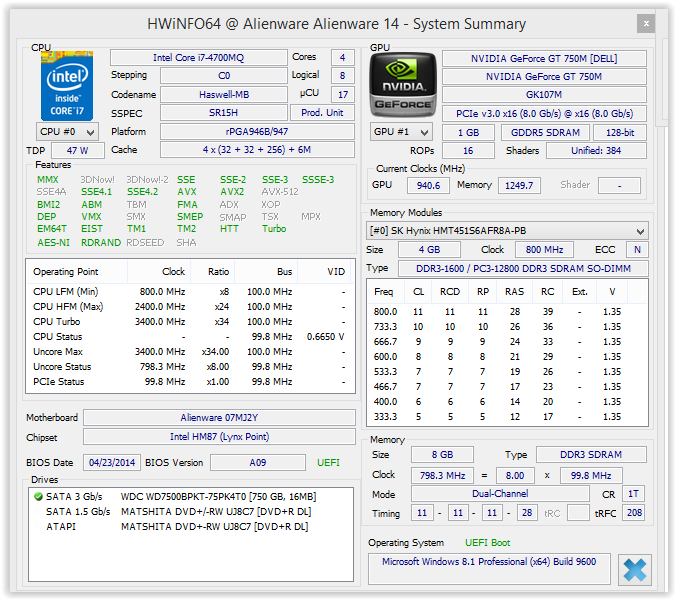Image resolution: width=676 pixels, height=600 pixels.
Task: Select the 800.0 frequency timing row
Action: click(507, 312)
